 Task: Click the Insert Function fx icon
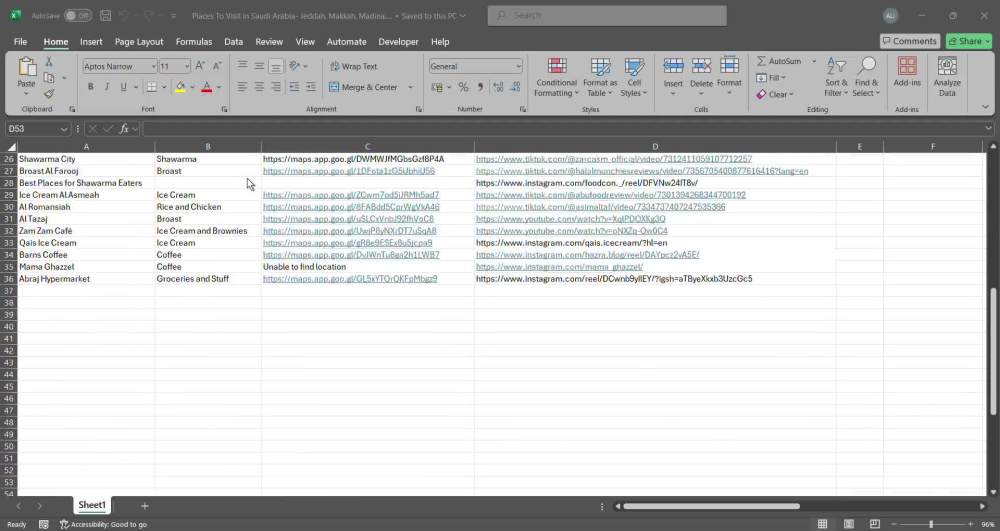coord(124,129)
